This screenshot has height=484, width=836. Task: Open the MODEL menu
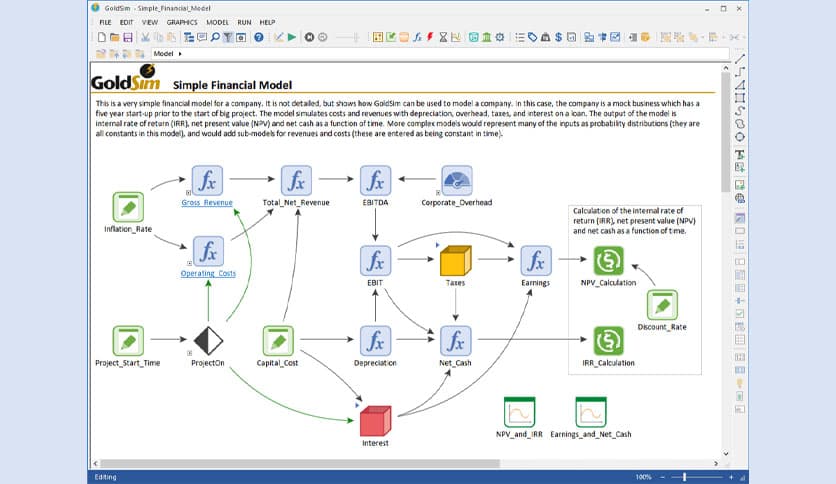217,21
